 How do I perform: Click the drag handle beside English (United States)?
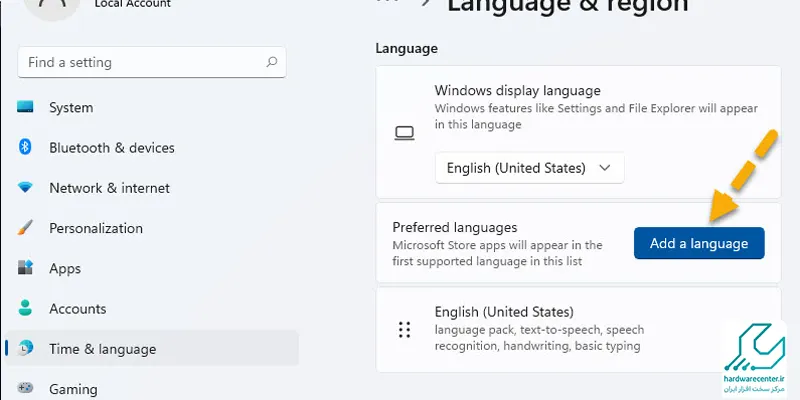(x=405, y=330)
